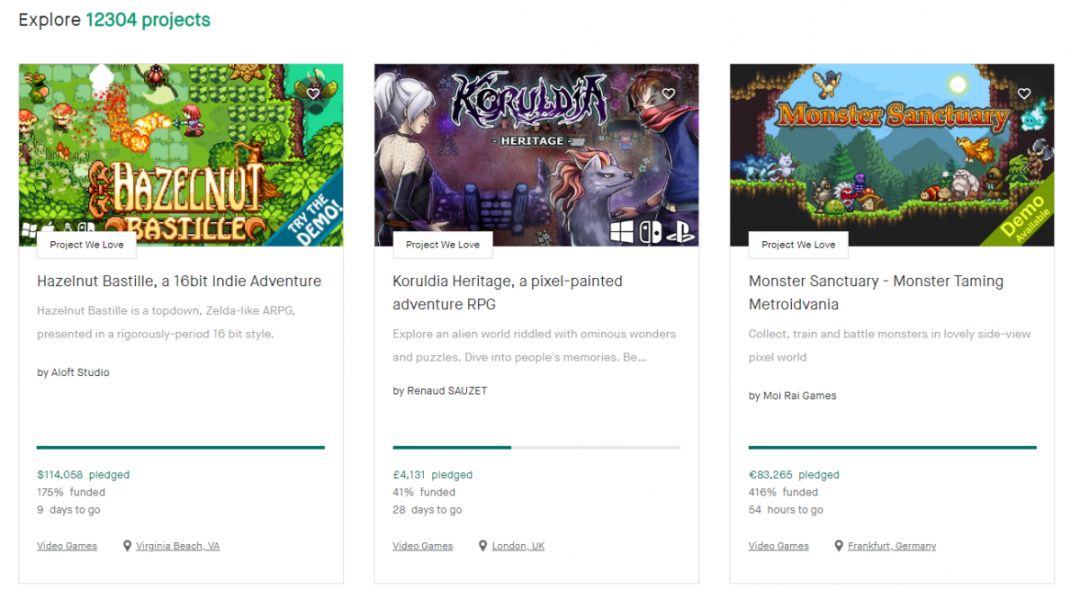Select Video Games category under Hazelnut Bastille
1080x599 pixels.
(x=67, y=546)
